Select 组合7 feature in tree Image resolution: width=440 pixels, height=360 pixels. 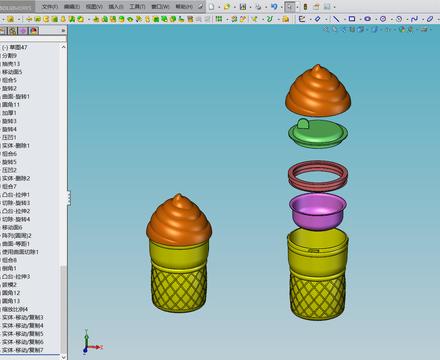9,186
